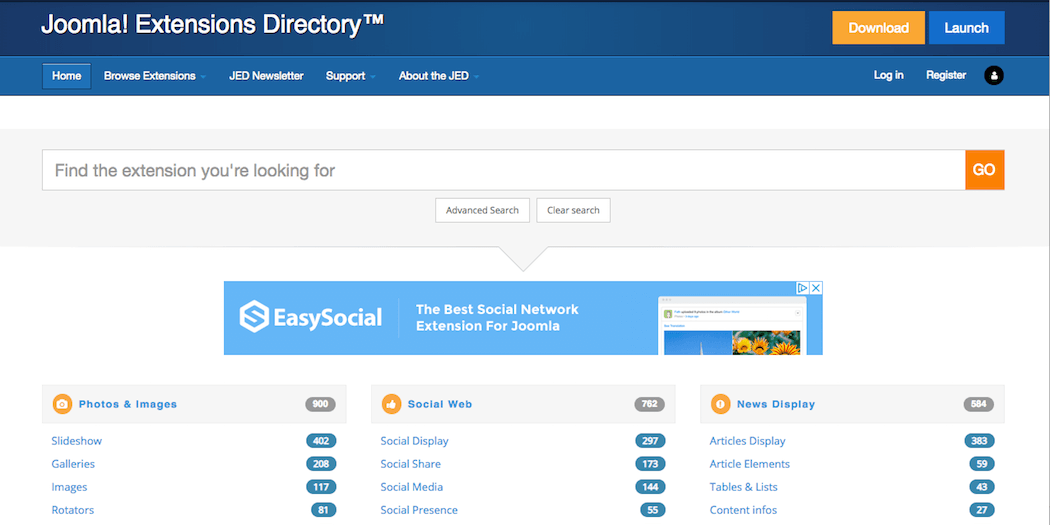Click the EasySocial logo in banner
Screen dimensions: 1050x525
[311, 318]
